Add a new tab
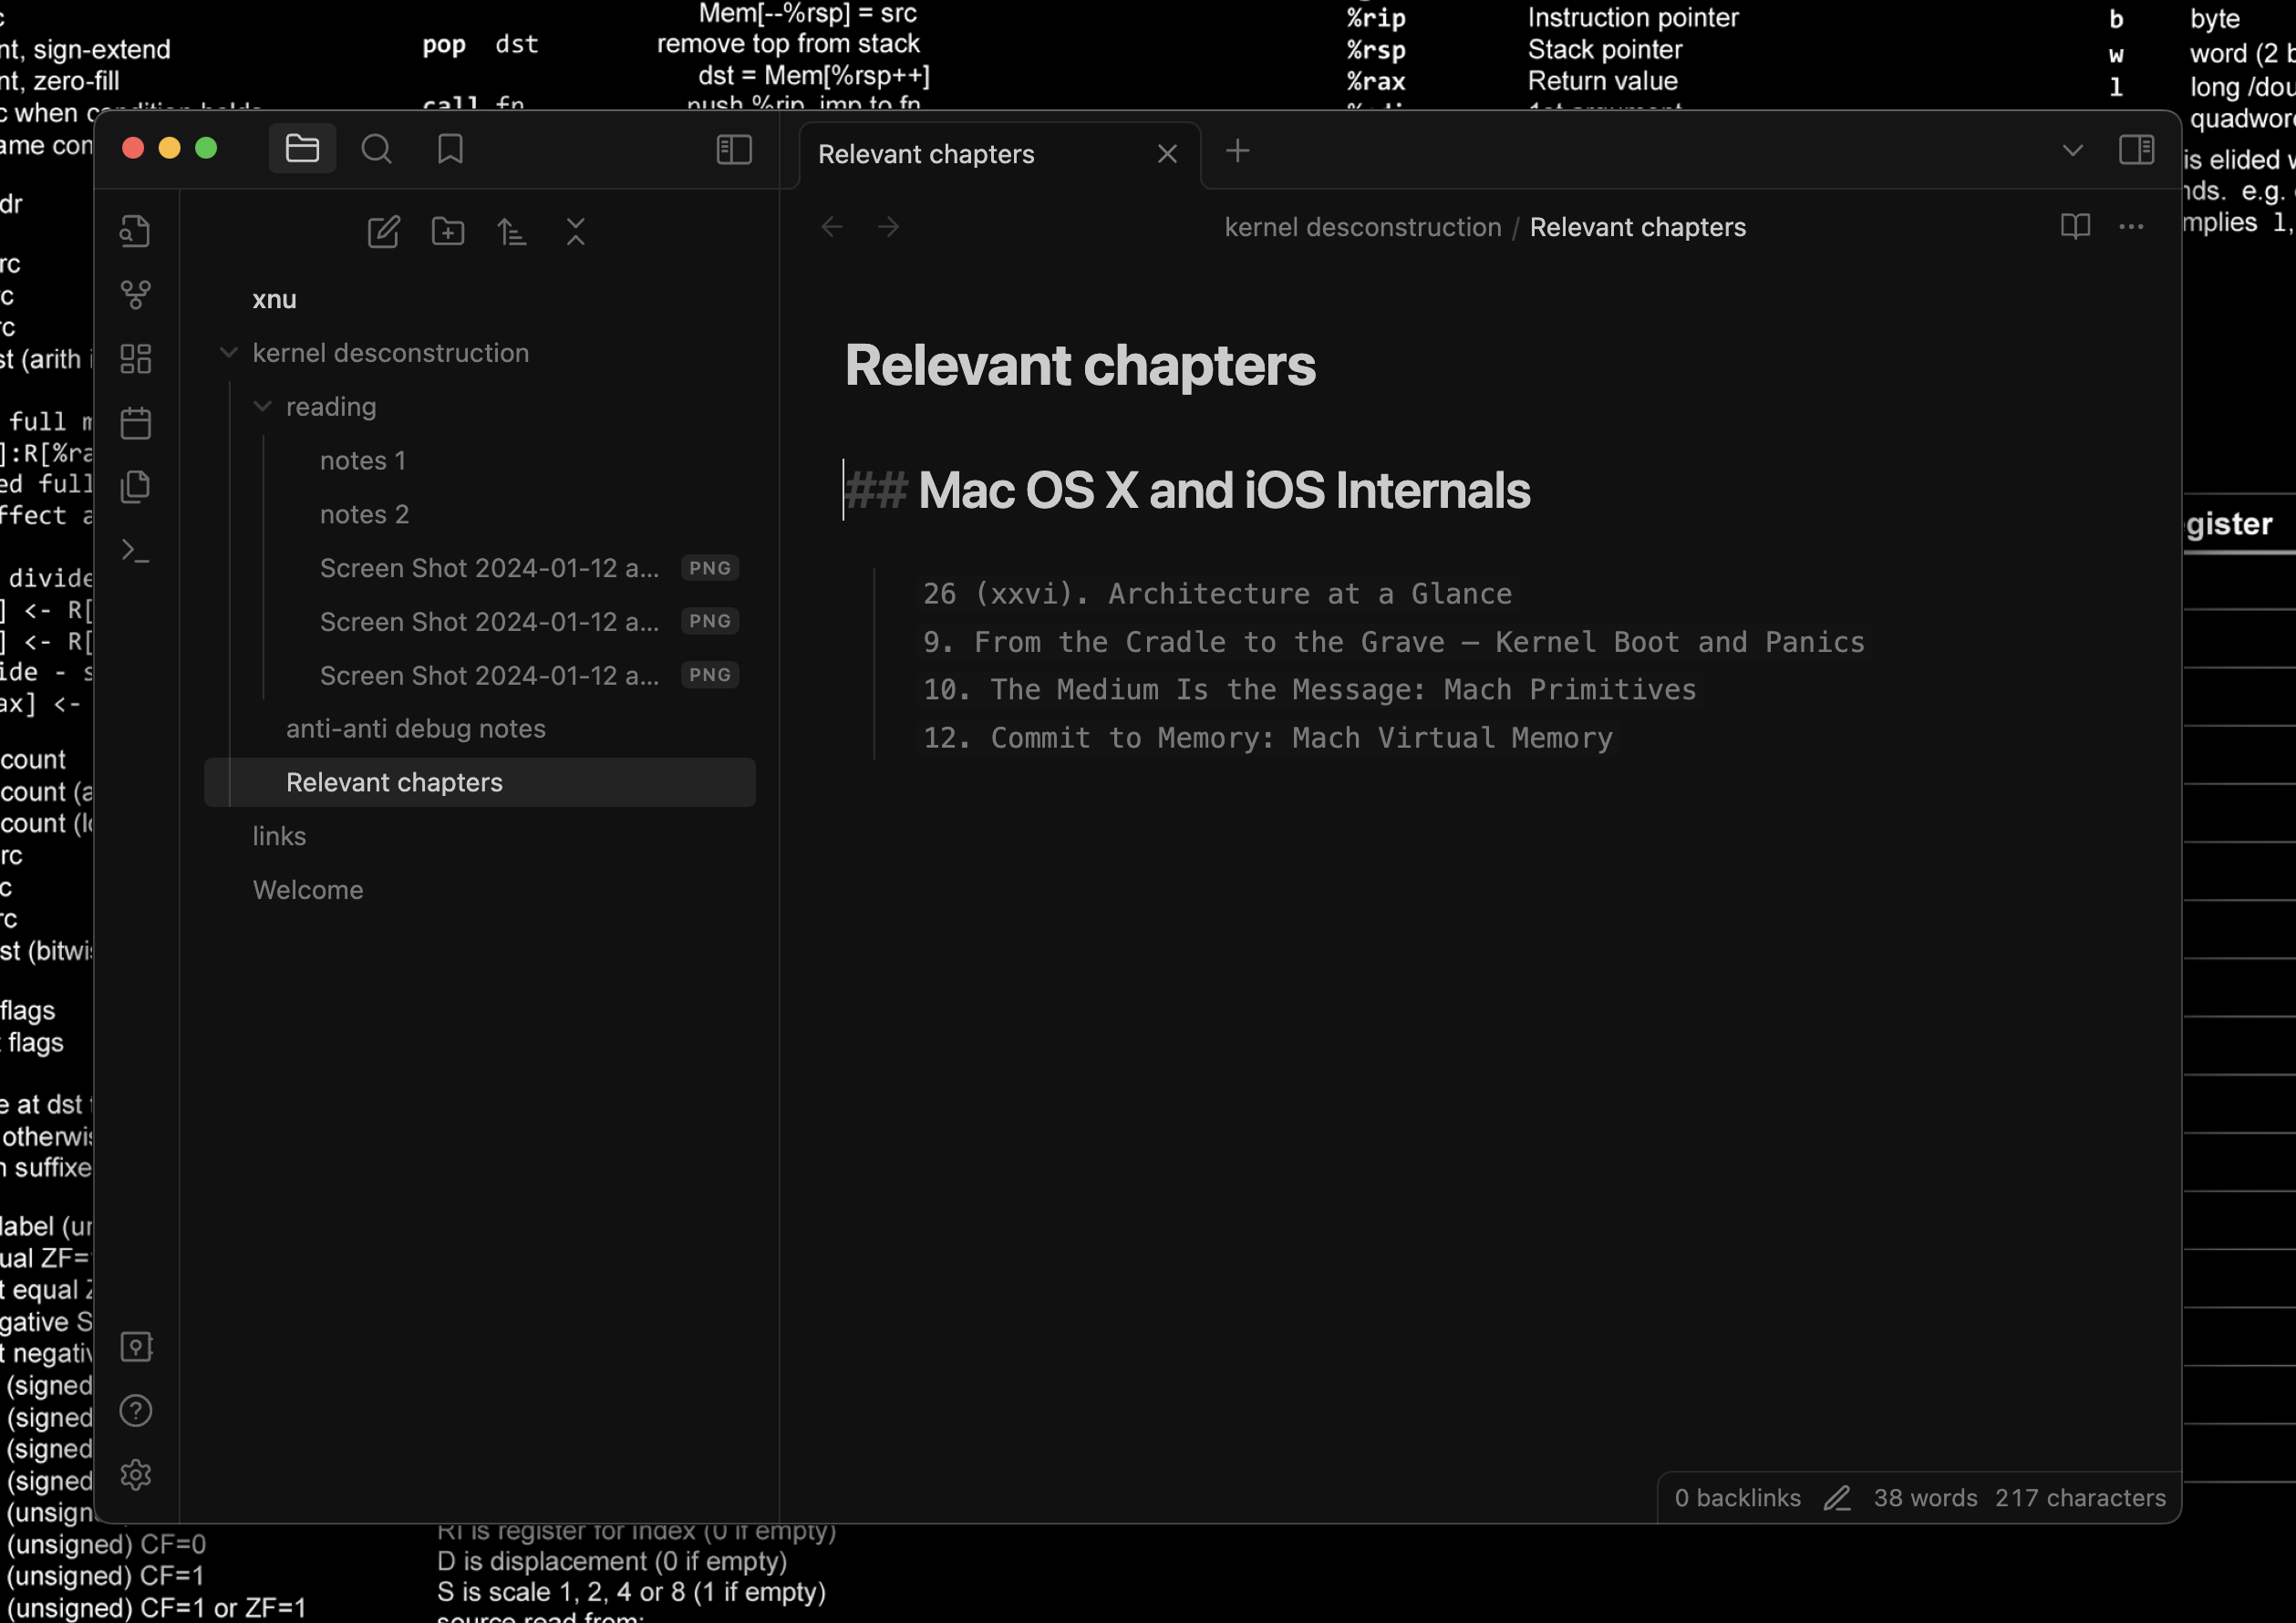Screen dimensions: 2296x1623 pos(1237,151)
